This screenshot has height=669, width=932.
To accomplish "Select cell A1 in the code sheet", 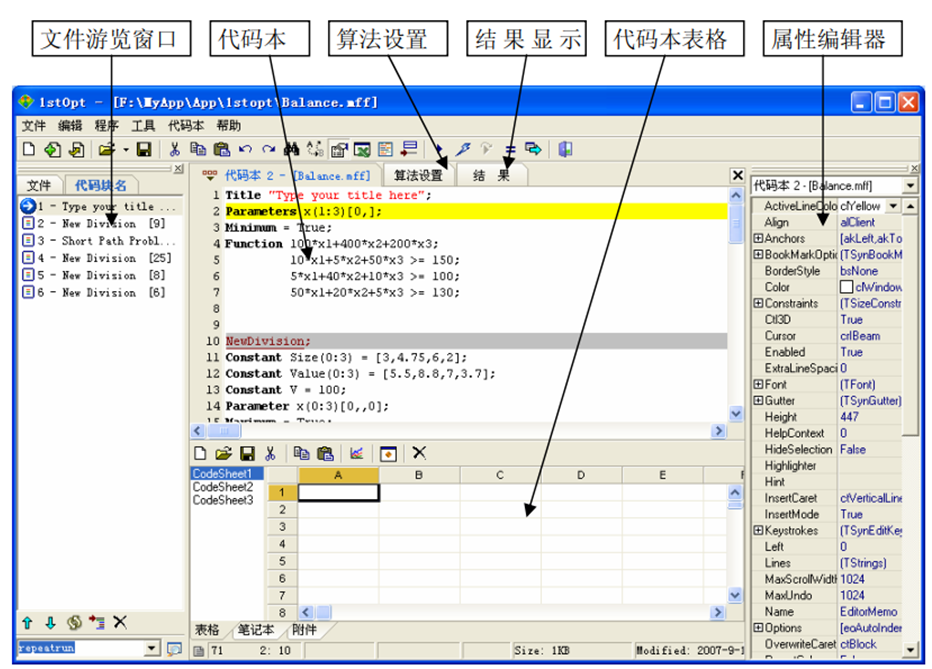I will point(338,493).
